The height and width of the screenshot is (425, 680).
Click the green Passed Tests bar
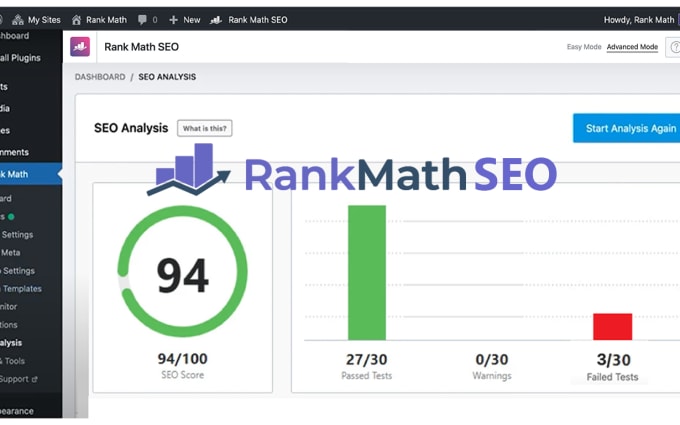point(367,273)
